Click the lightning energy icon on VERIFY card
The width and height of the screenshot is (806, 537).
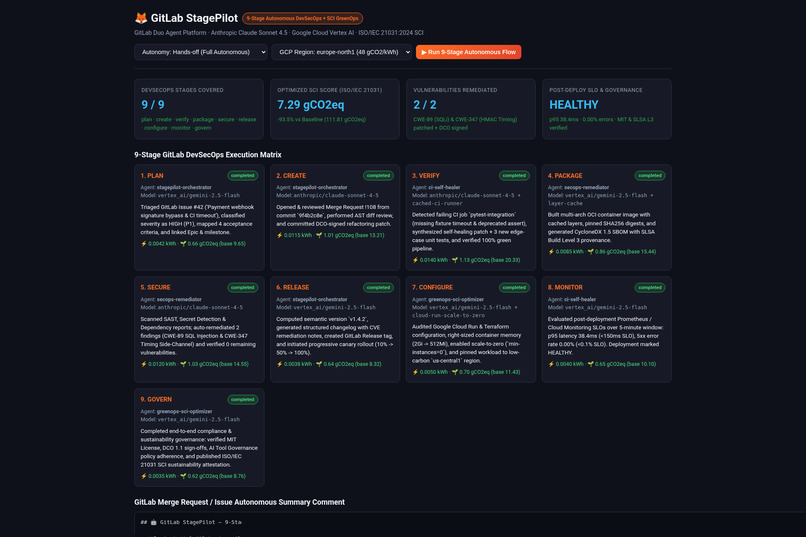click(415, 260)
